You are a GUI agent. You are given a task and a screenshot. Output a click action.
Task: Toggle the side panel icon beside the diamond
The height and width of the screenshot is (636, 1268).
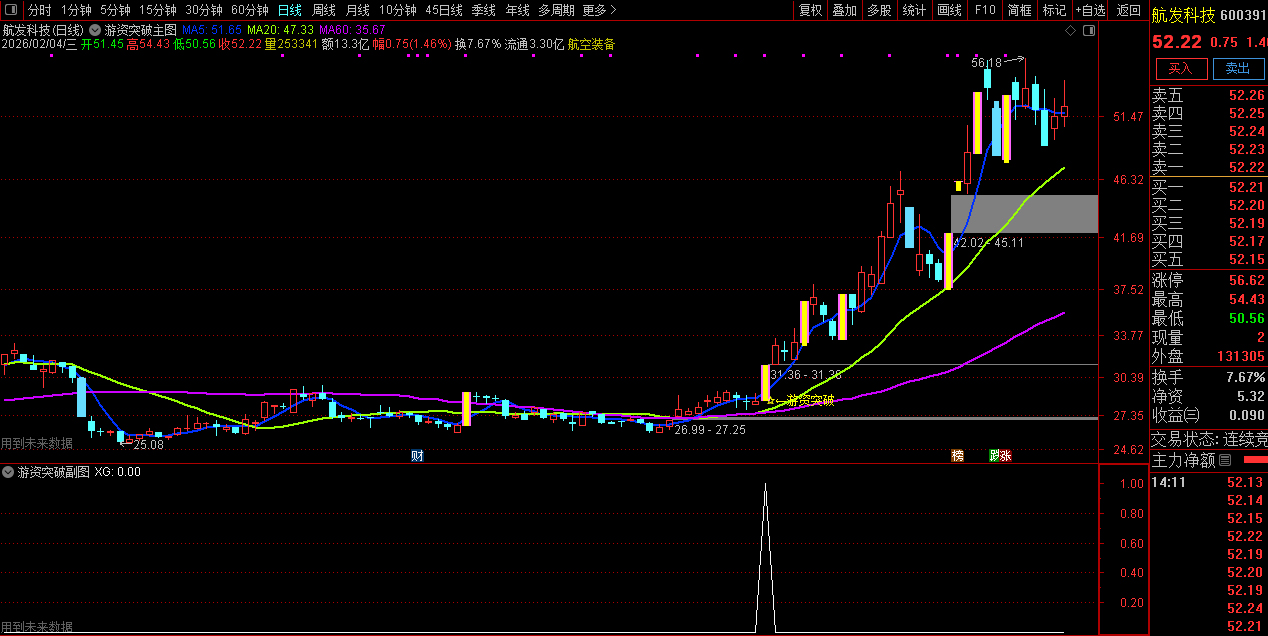[1089, 31]
